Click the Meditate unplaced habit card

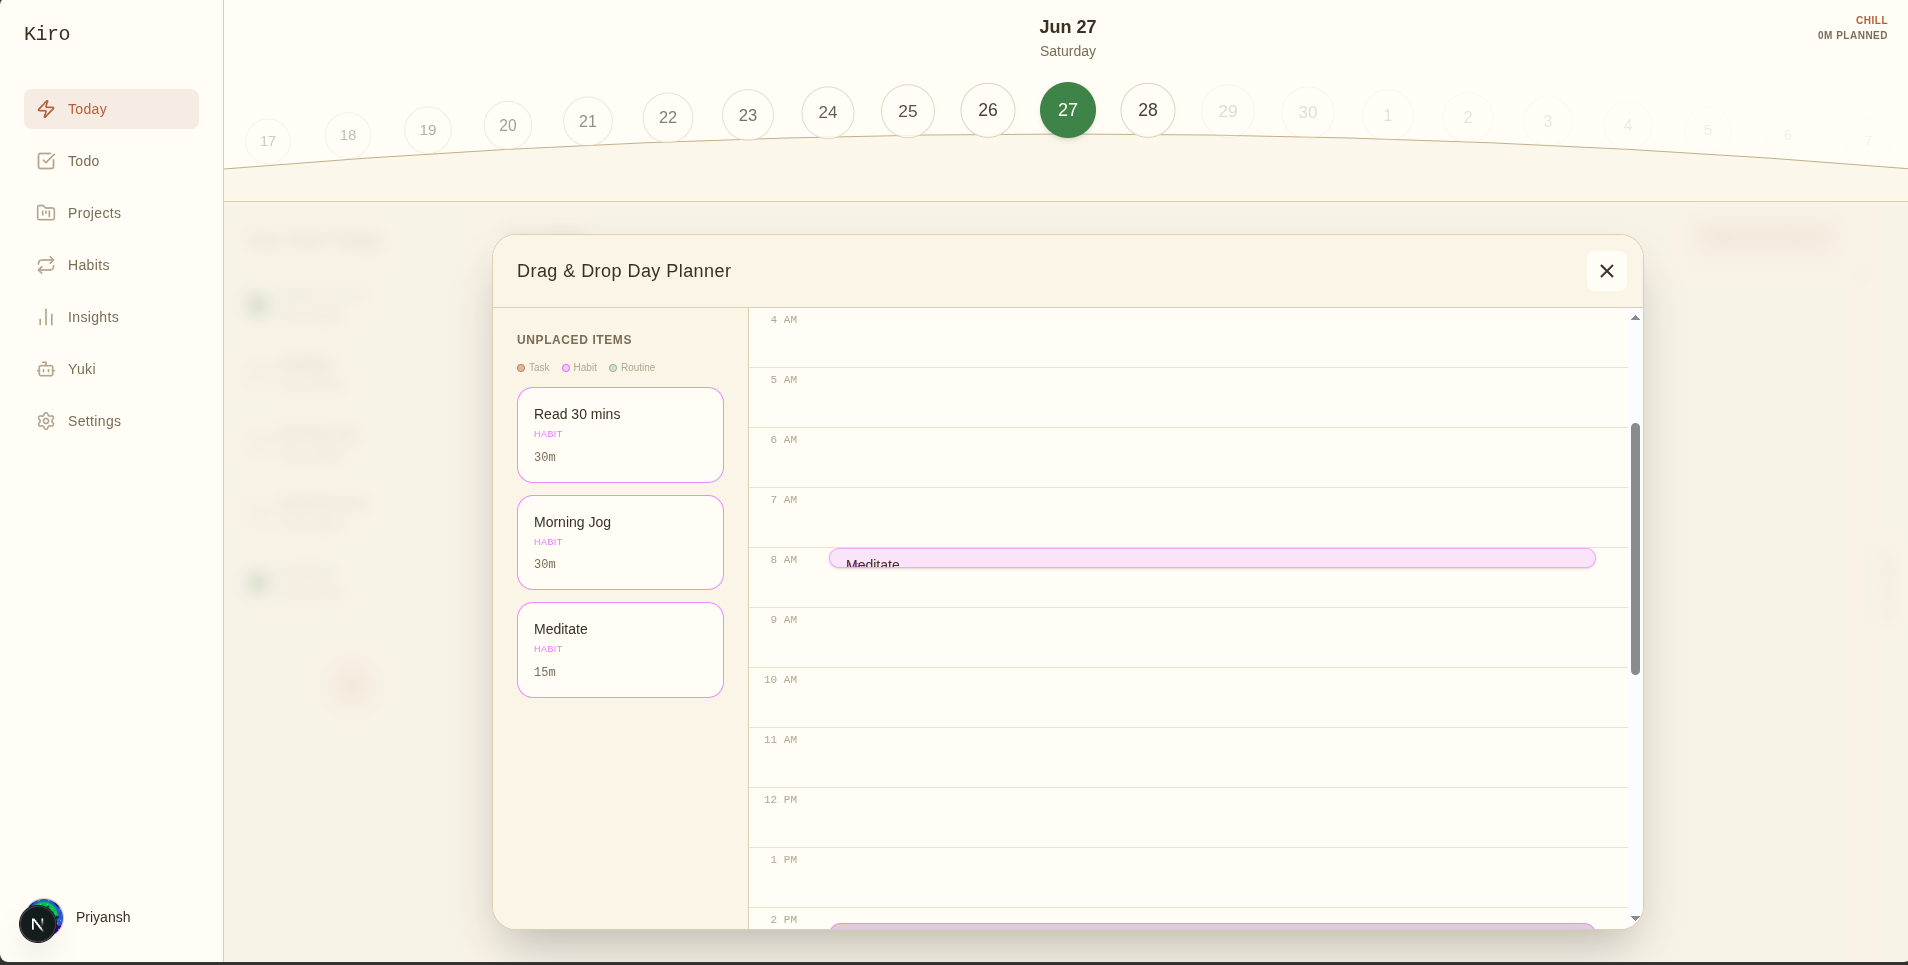coord(620,650)
